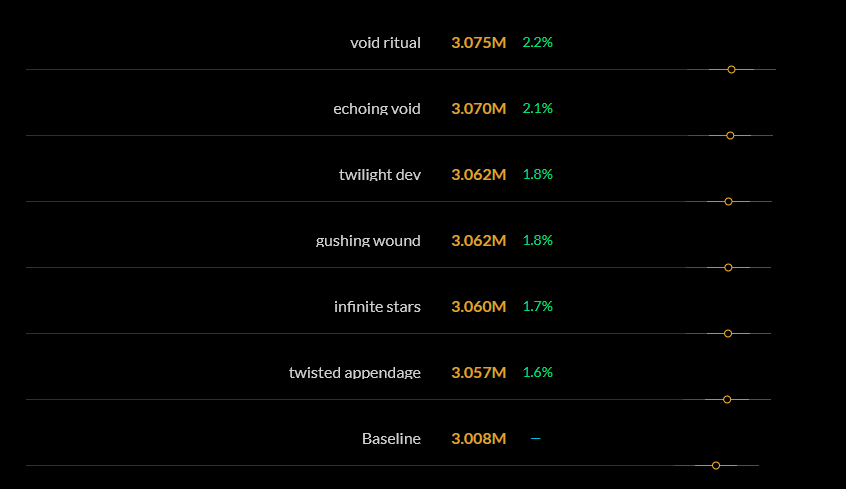Select the void ritual label

[385, 43]
